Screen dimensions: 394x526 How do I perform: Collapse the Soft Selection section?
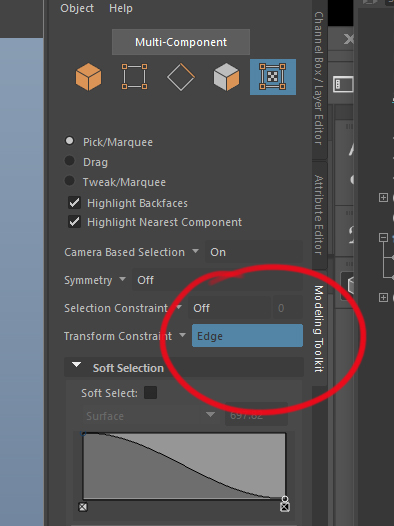click(77, 365)
